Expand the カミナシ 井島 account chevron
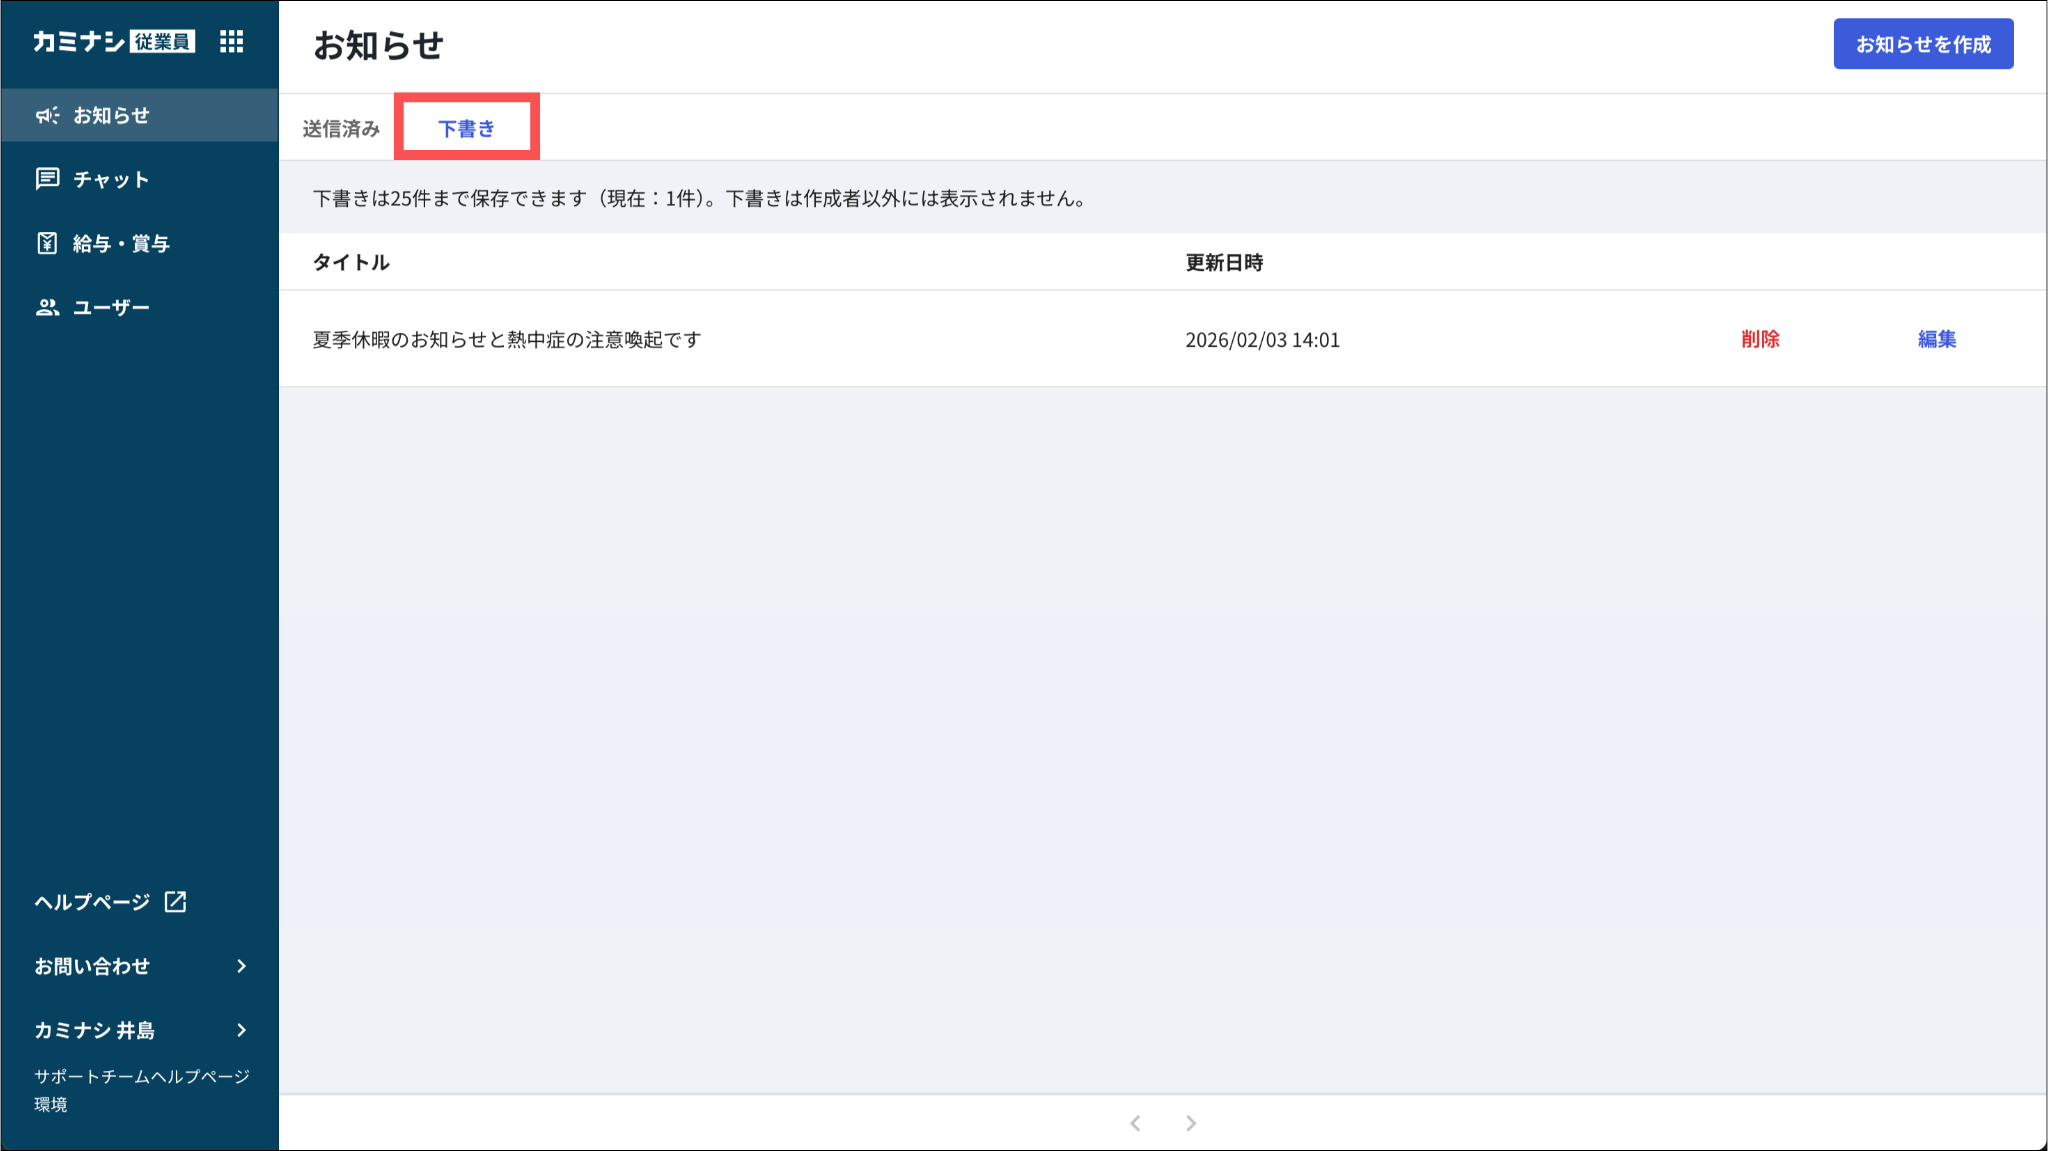This screenshot has height=1151, width=2048. 241,1030
